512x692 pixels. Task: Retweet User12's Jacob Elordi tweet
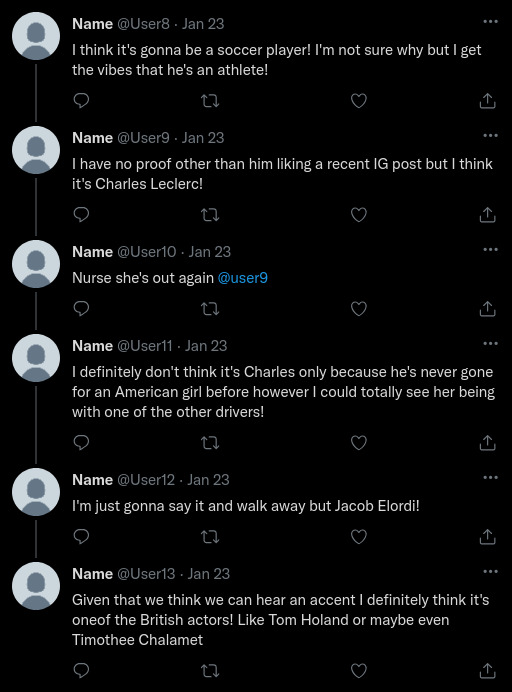click(210, 537)
